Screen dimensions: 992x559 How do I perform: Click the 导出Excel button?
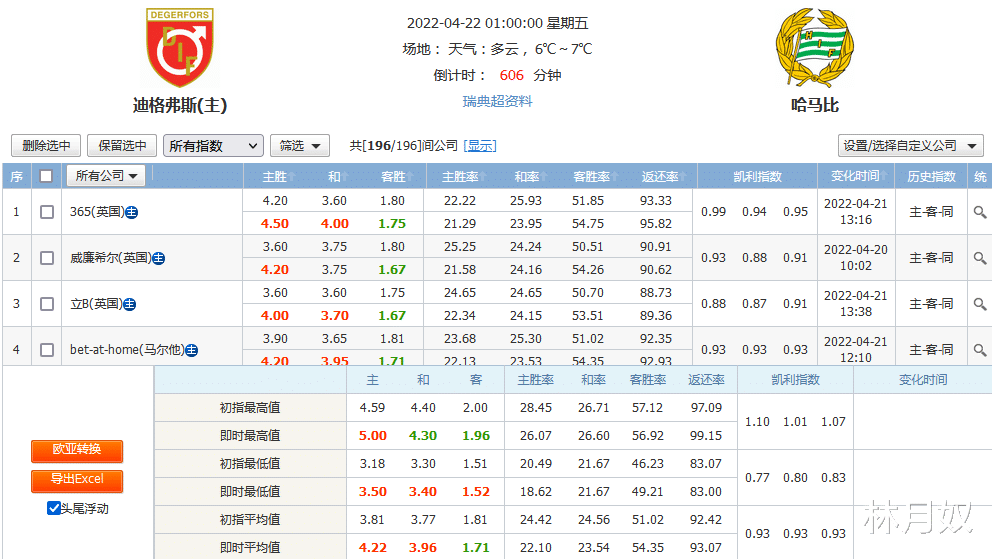[77, 480]
